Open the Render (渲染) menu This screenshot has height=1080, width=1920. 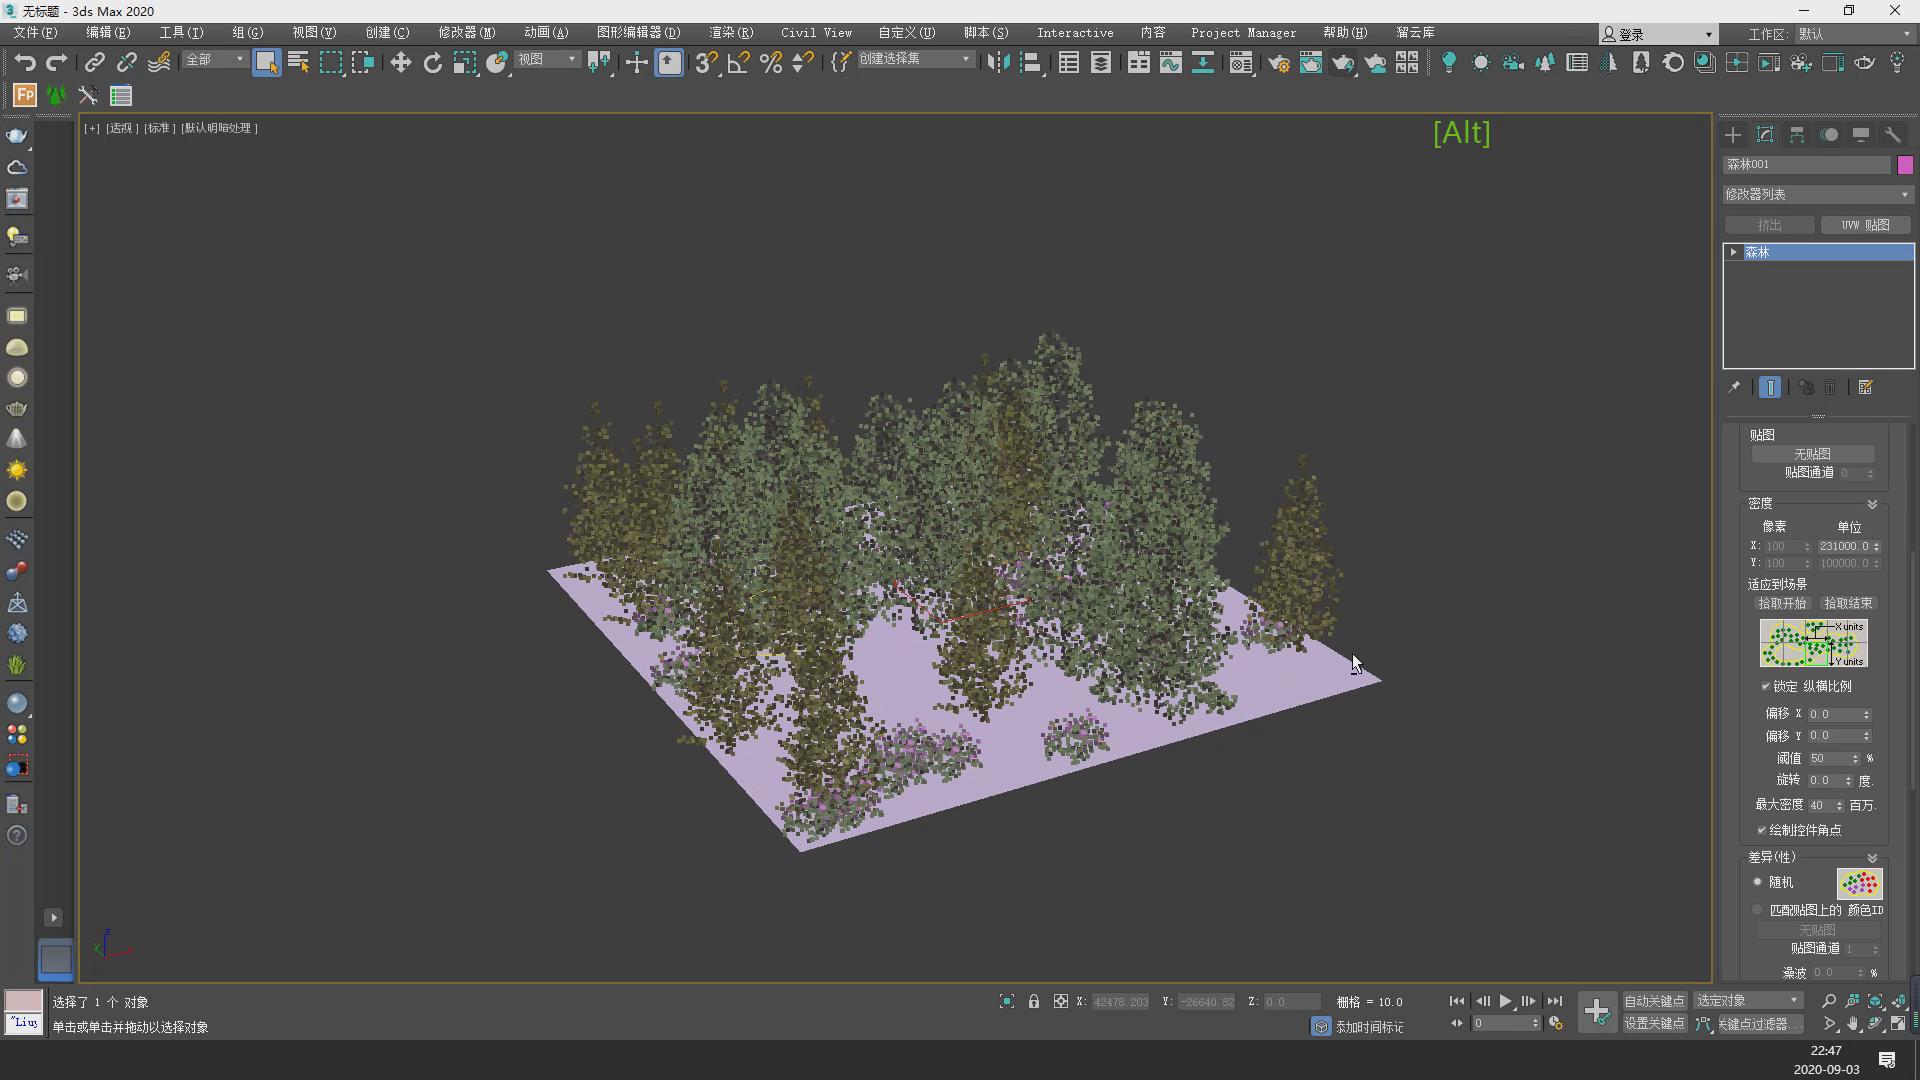point(731,33)
